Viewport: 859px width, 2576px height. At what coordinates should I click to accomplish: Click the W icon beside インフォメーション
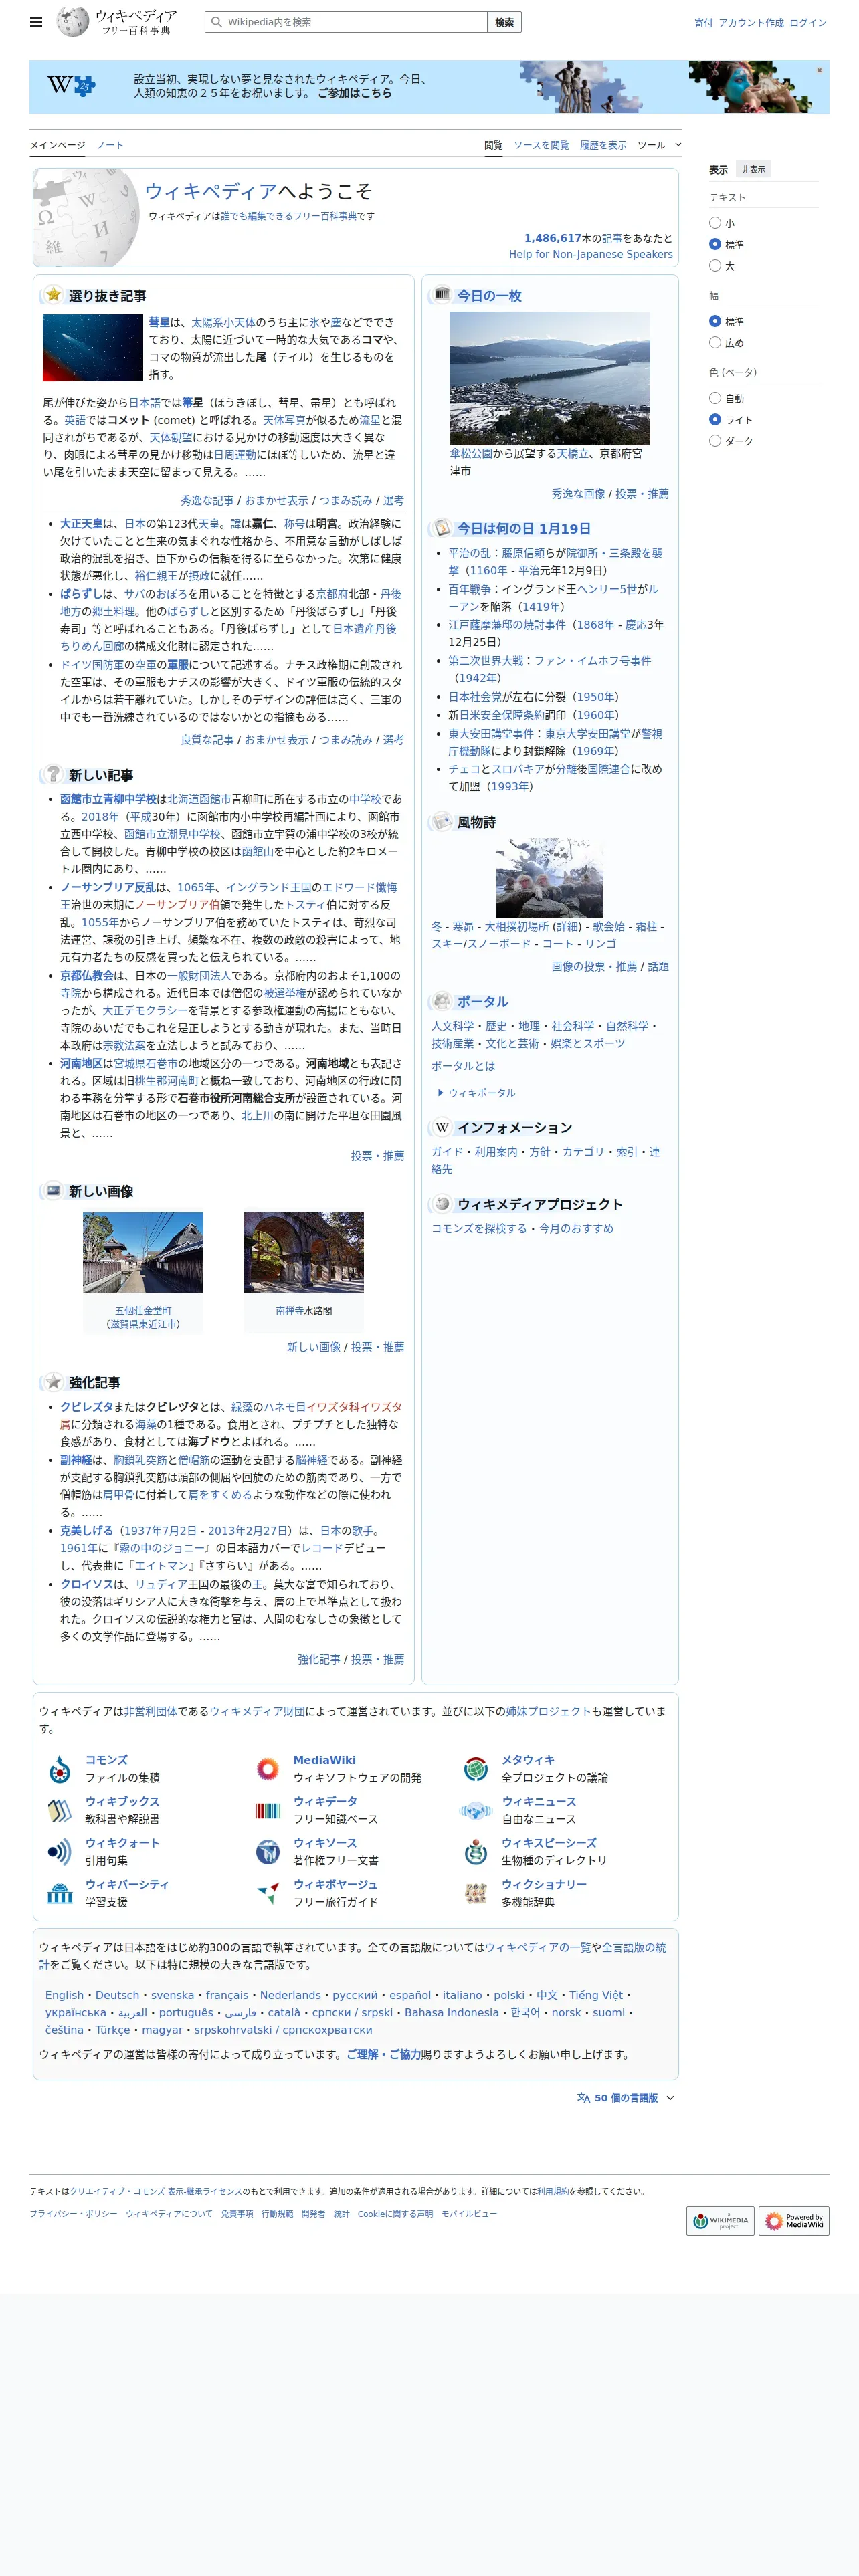coord(441,1127)
